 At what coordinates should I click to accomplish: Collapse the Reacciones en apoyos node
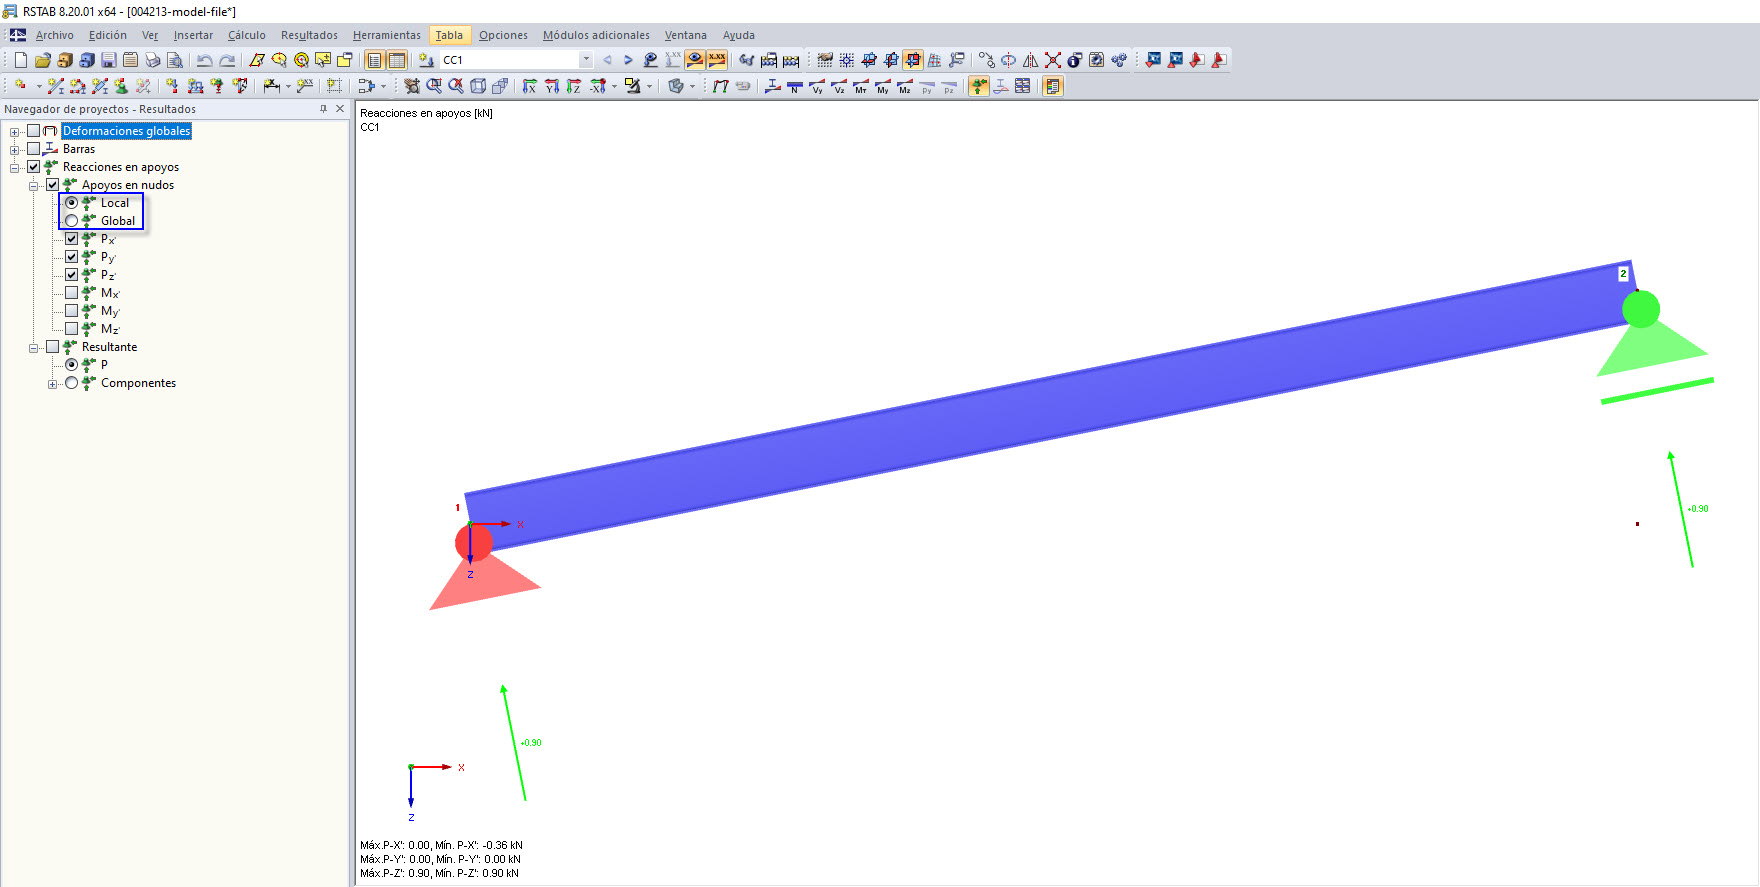pyautogui.click(x=15, y=168)
